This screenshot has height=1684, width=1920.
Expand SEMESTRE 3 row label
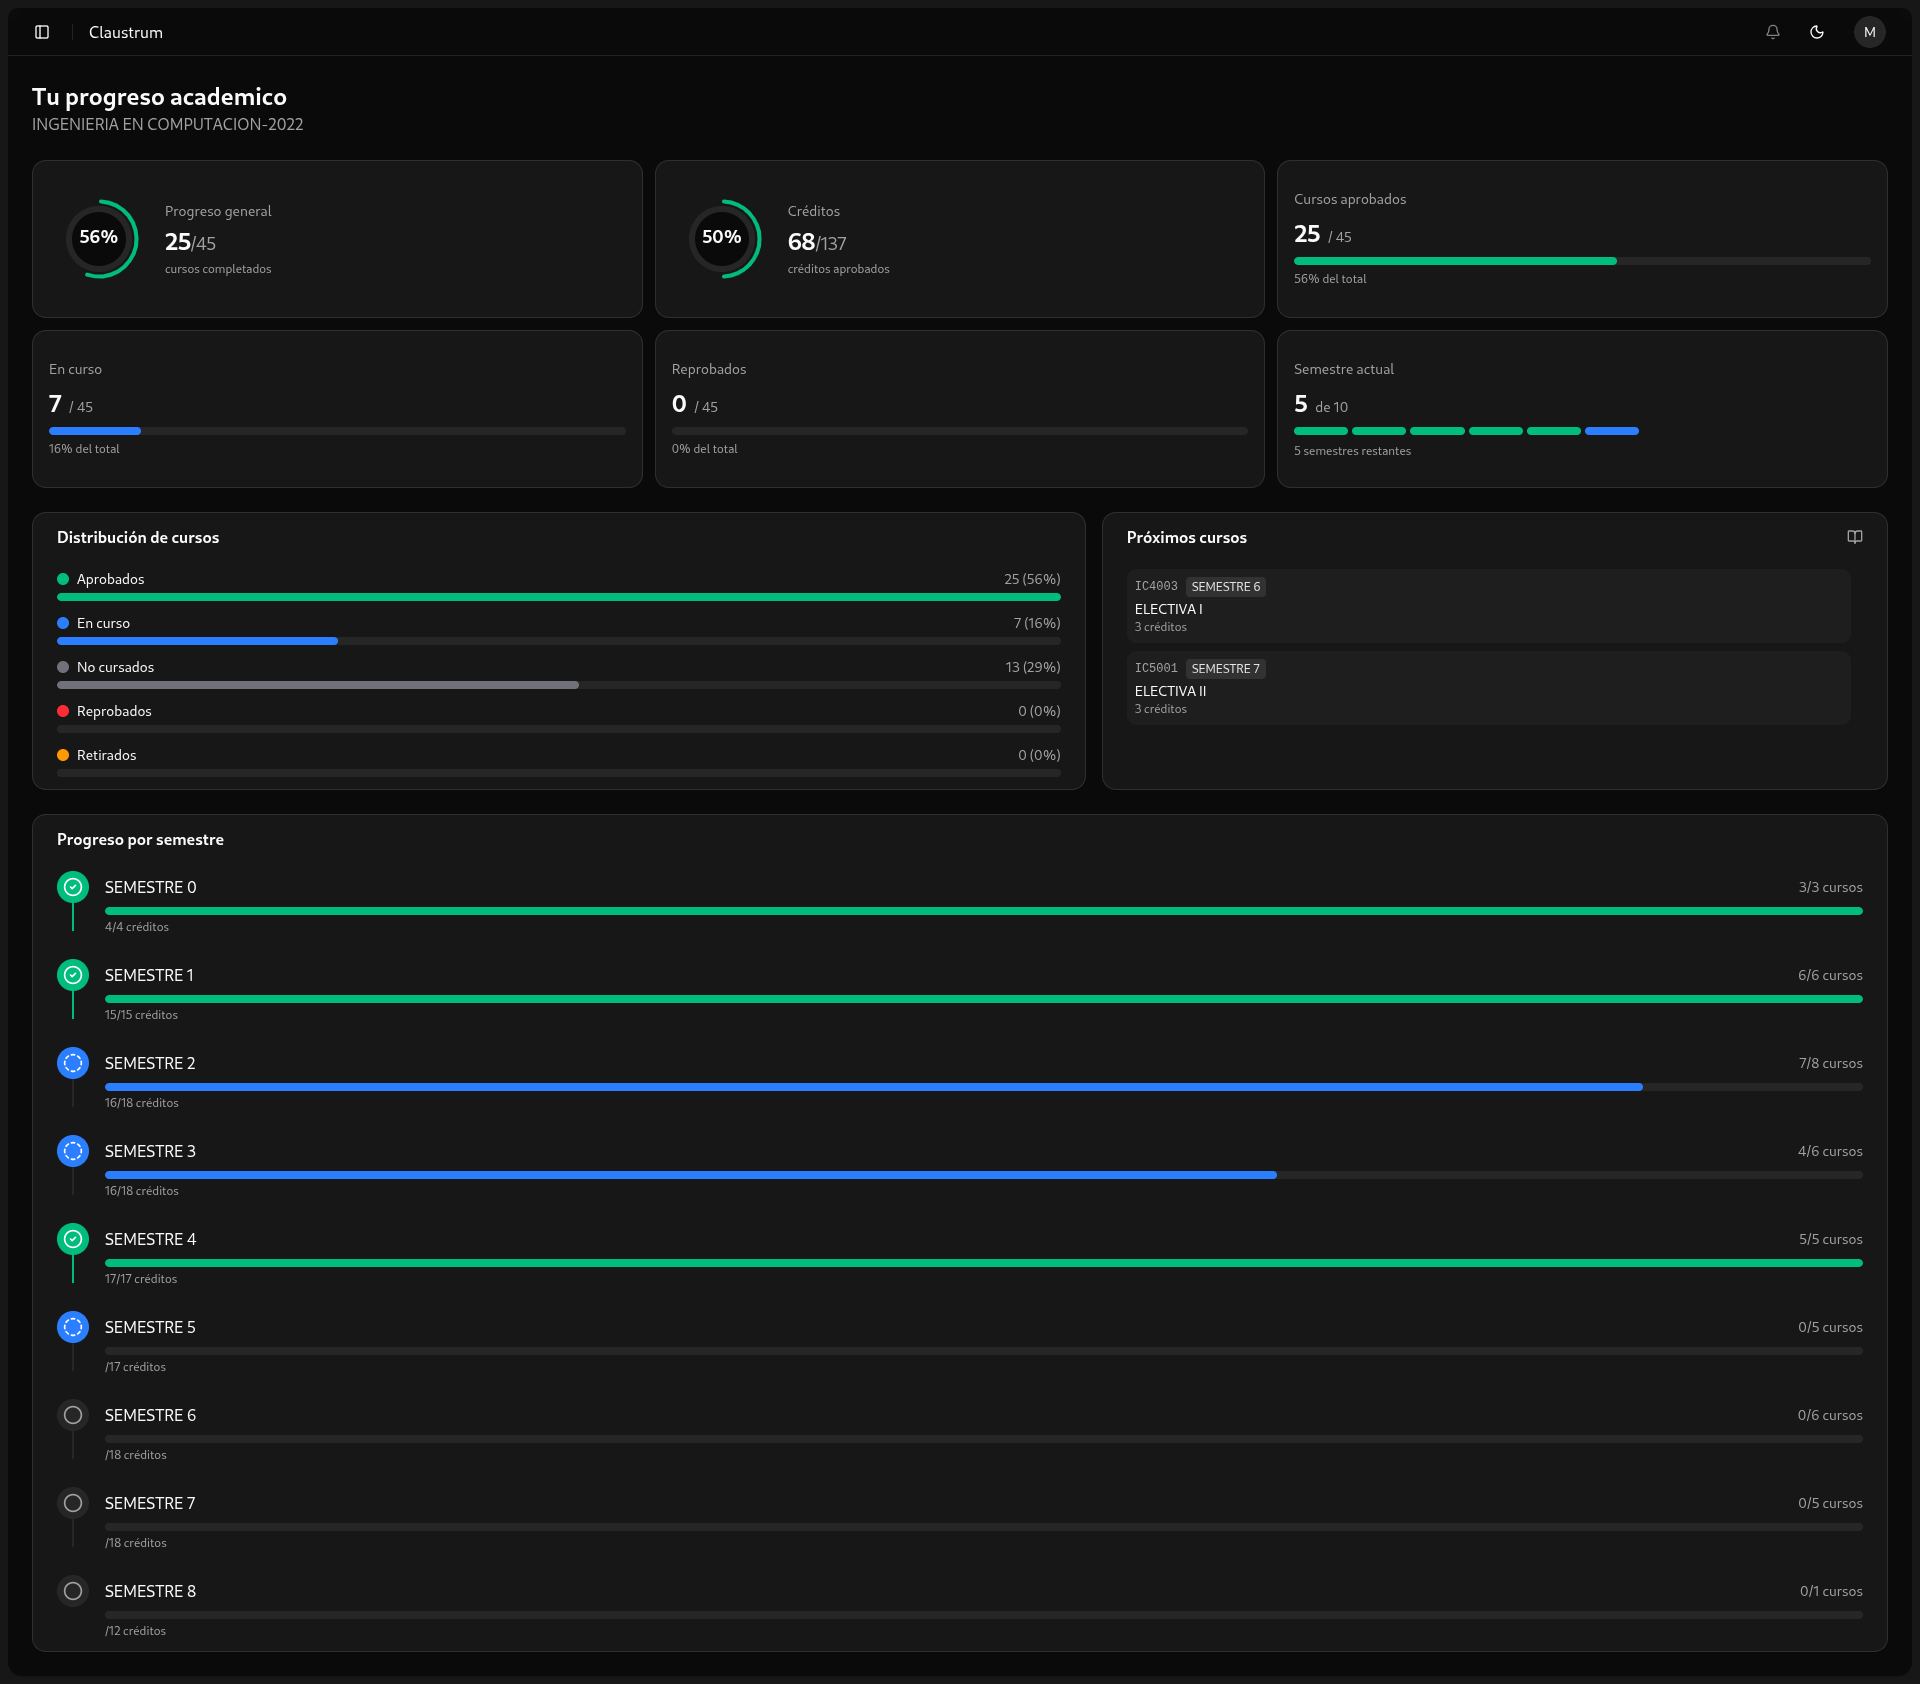150,1151
